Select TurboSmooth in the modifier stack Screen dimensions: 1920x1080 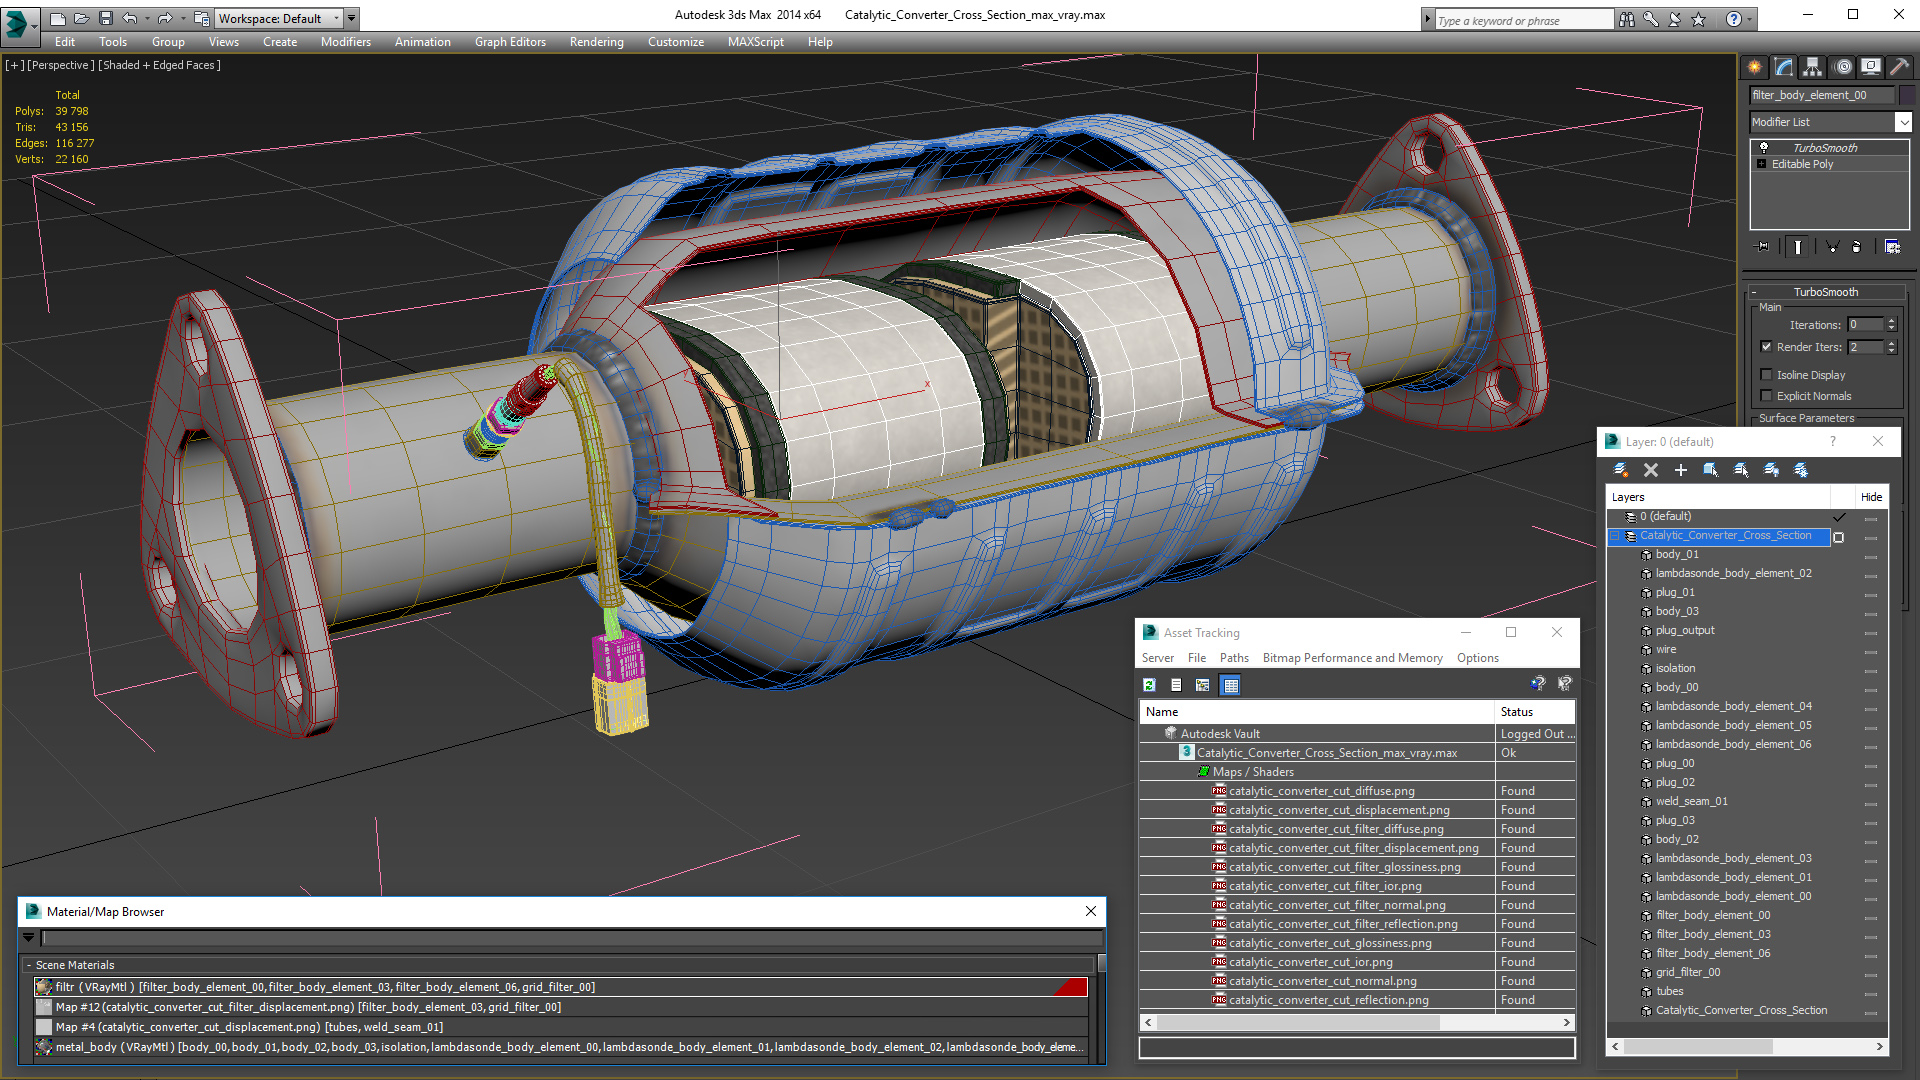(x=1824, y=148)
